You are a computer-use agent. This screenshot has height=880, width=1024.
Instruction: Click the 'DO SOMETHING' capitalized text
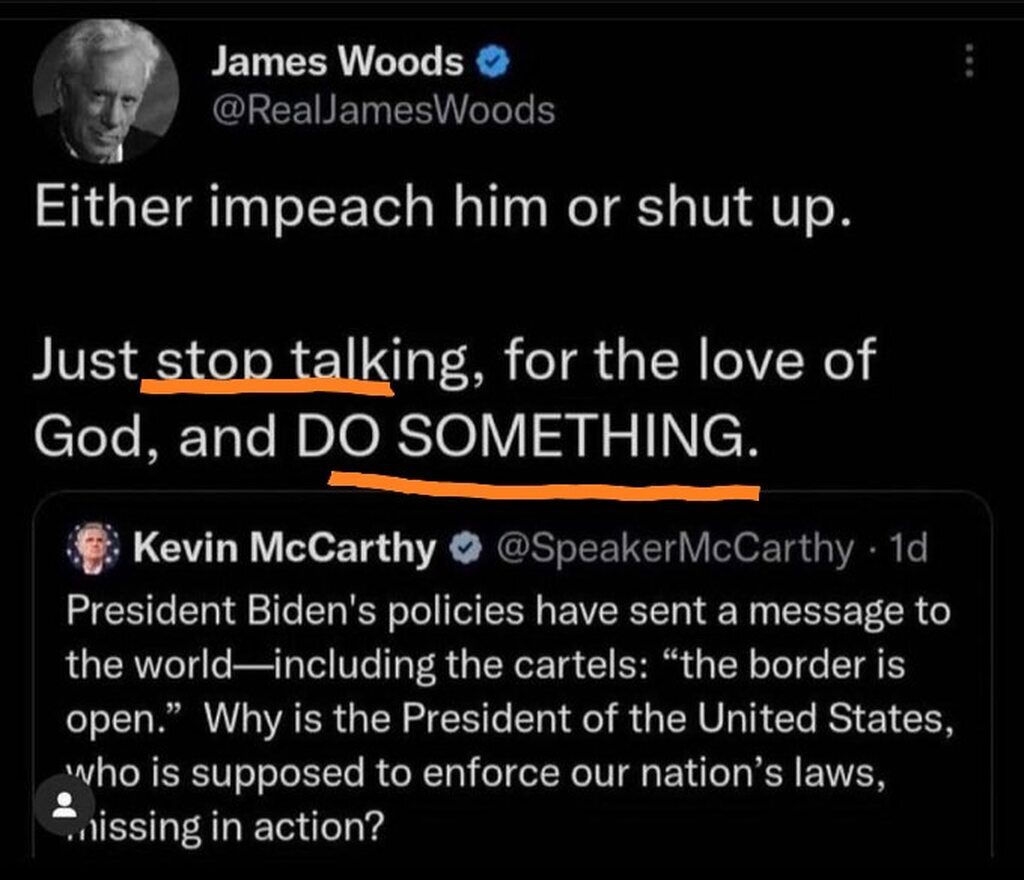528,436
